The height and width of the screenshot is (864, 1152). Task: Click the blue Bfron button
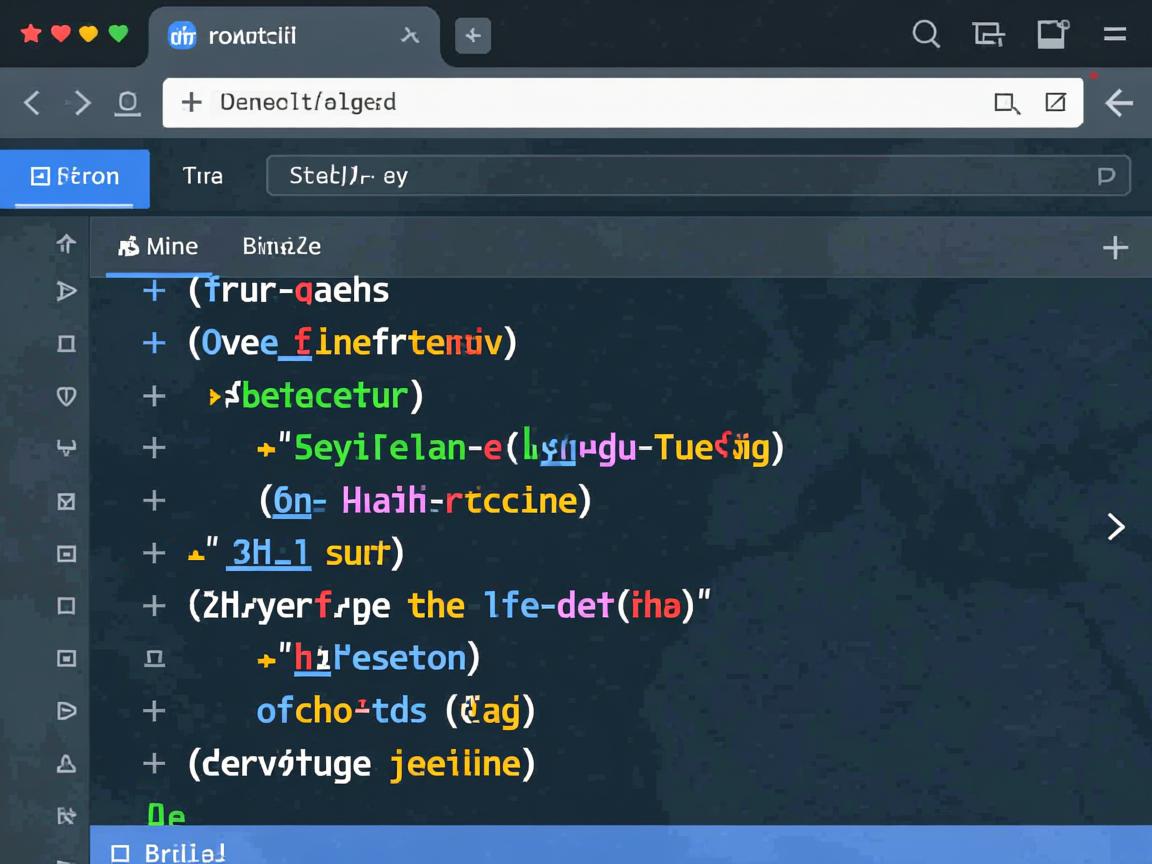pos(75,177)
